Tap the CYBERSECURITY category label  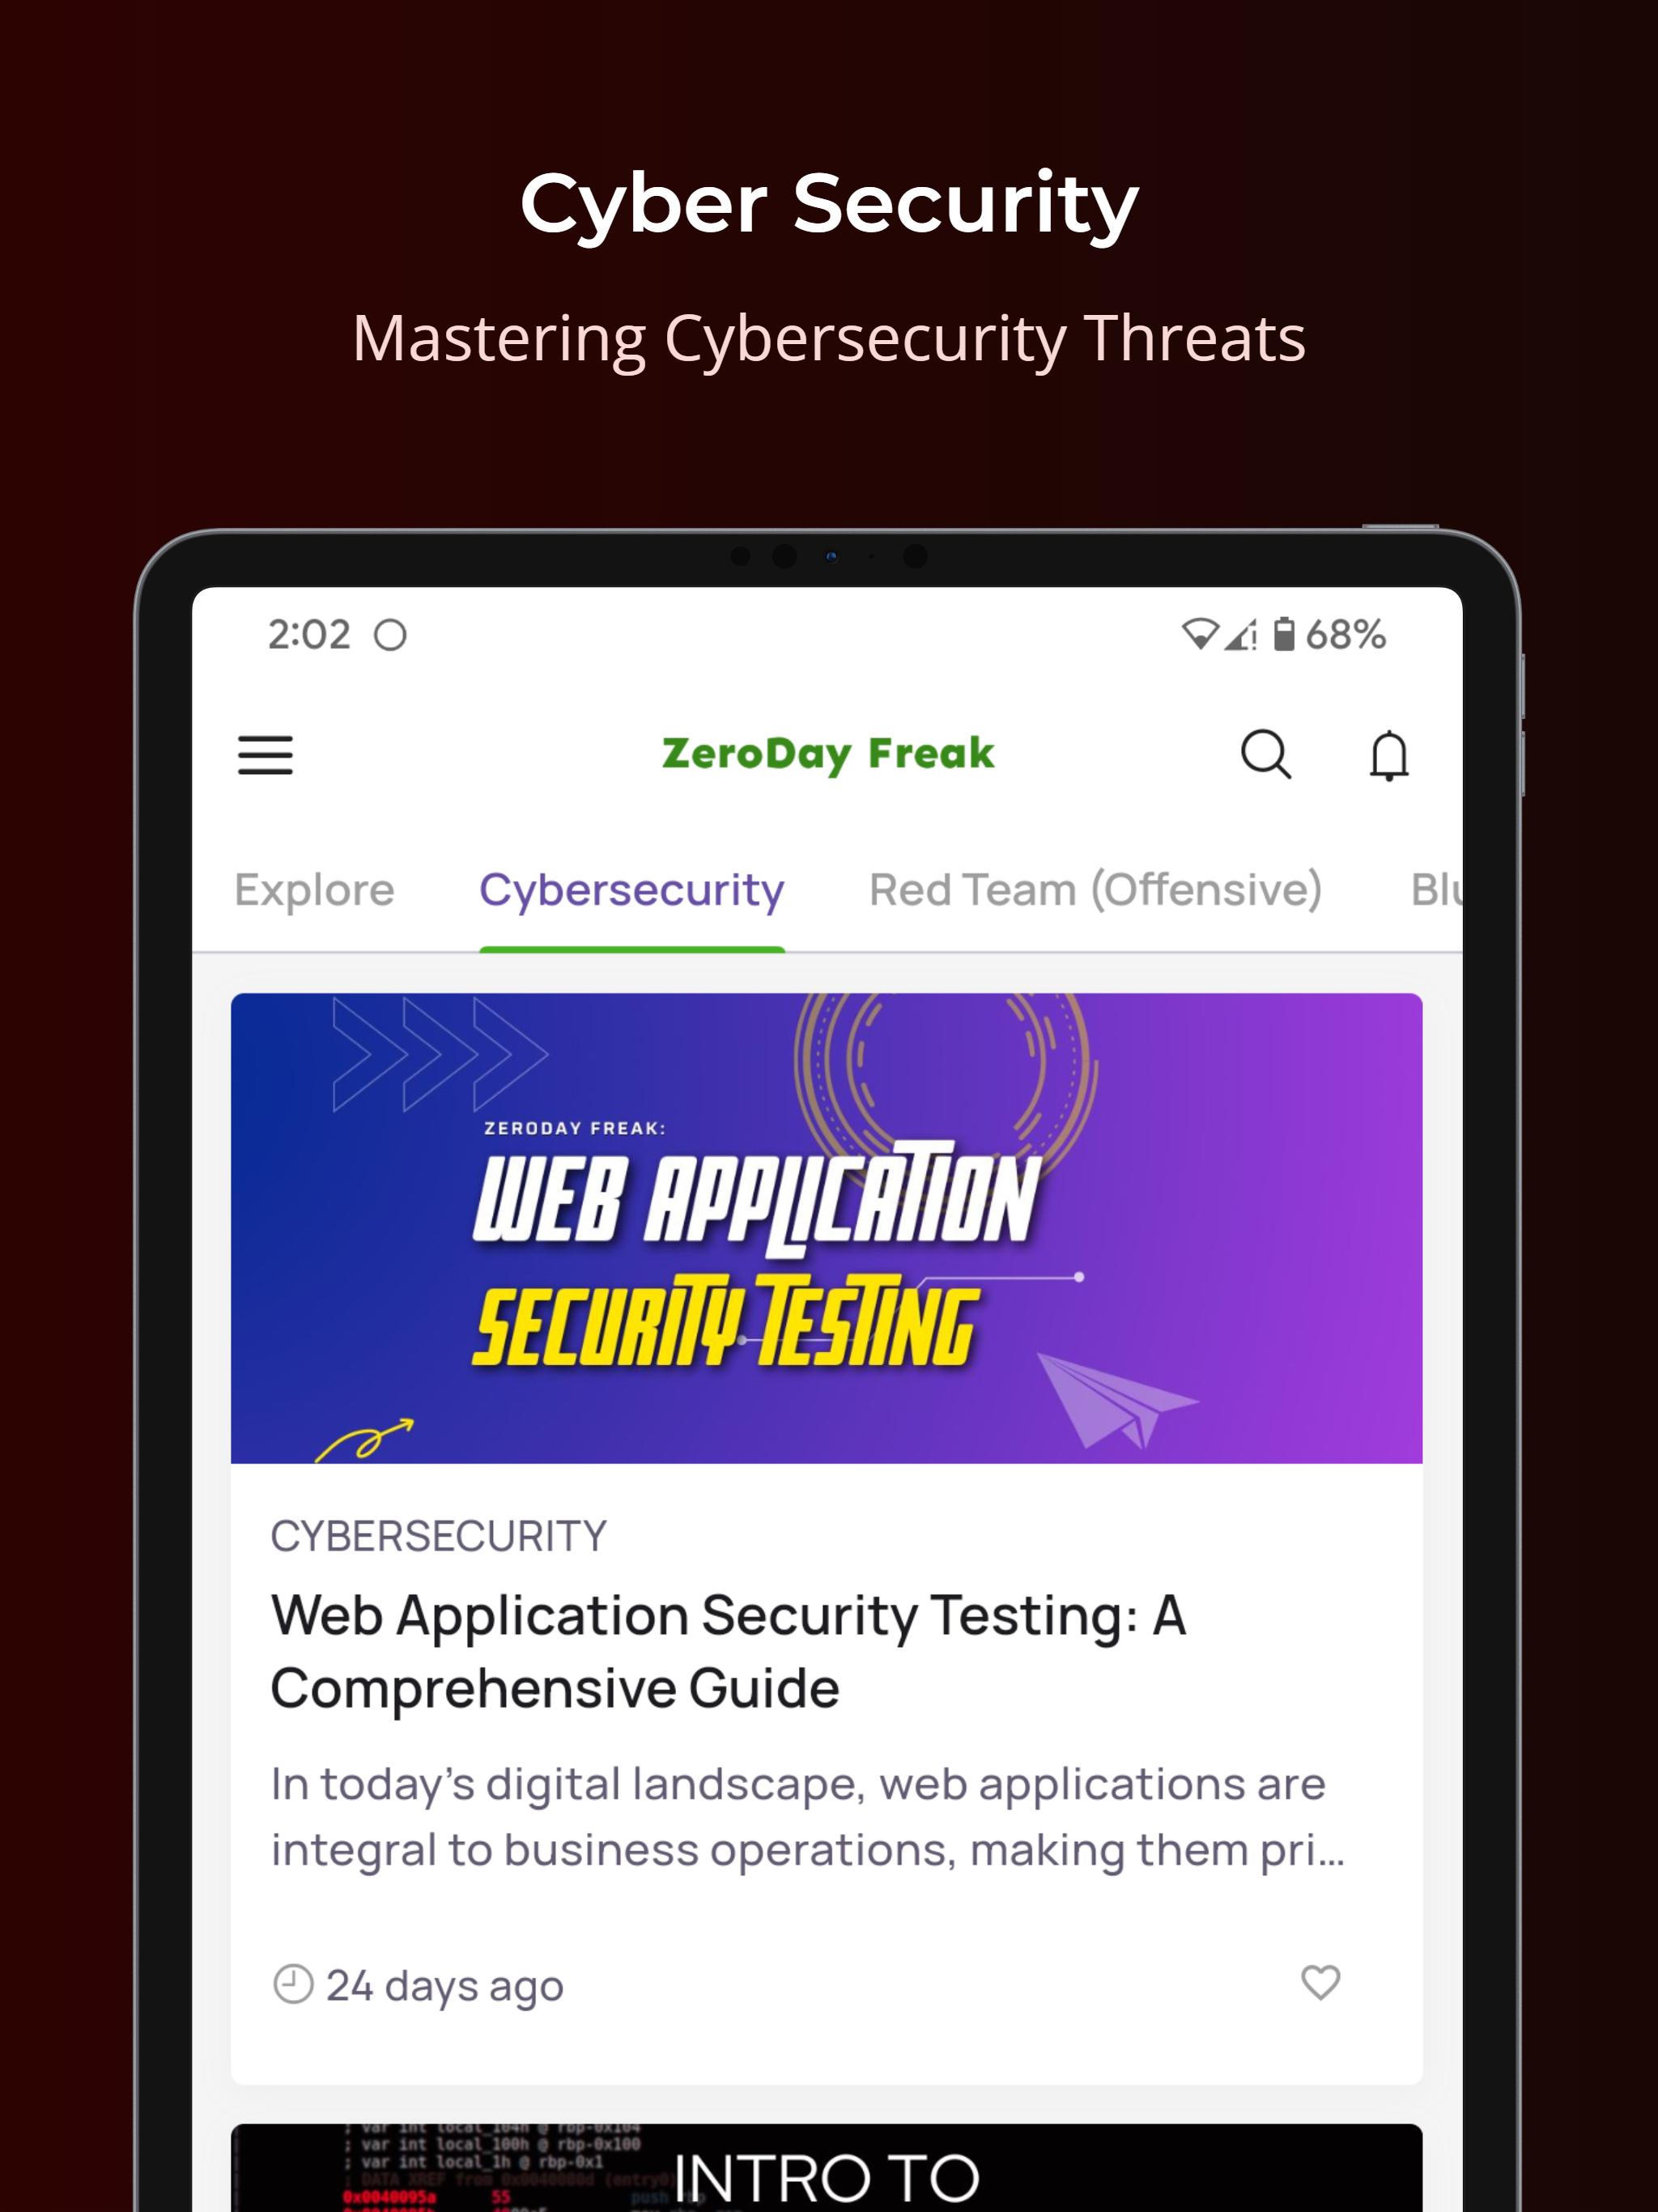(439, 1536)
